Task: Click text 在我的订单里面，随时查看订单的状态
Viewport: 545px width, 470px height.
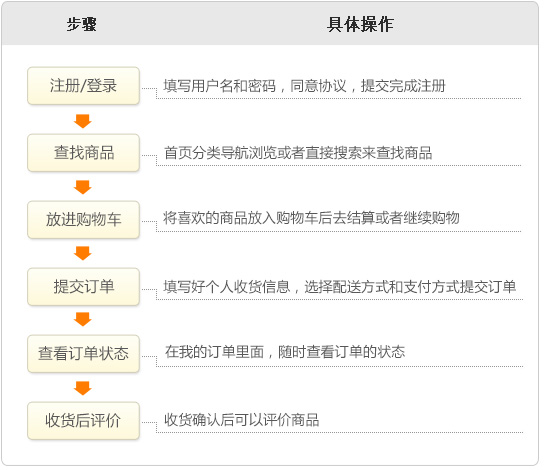Action: coord(285,352)
